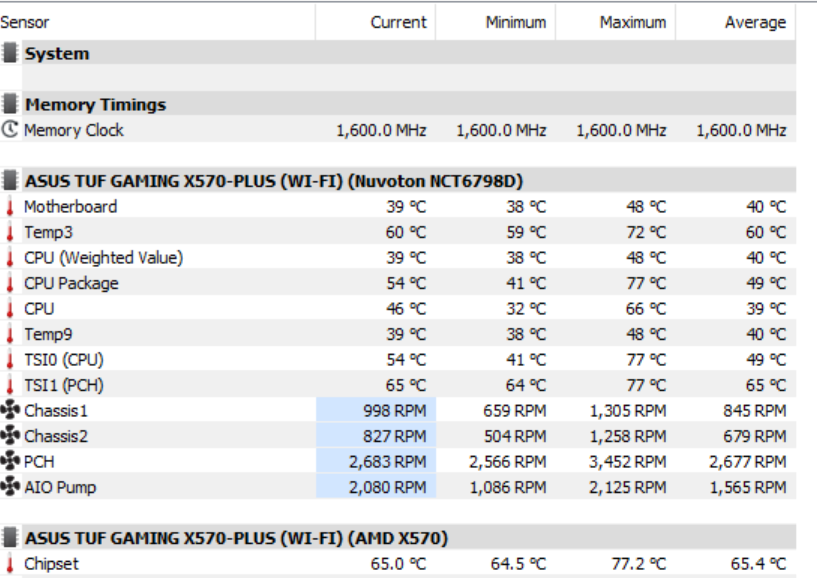Click the Chassis2 fan icon
This screenshot has width=817, height=578.
pyautogui.click(x=10, y=436)
